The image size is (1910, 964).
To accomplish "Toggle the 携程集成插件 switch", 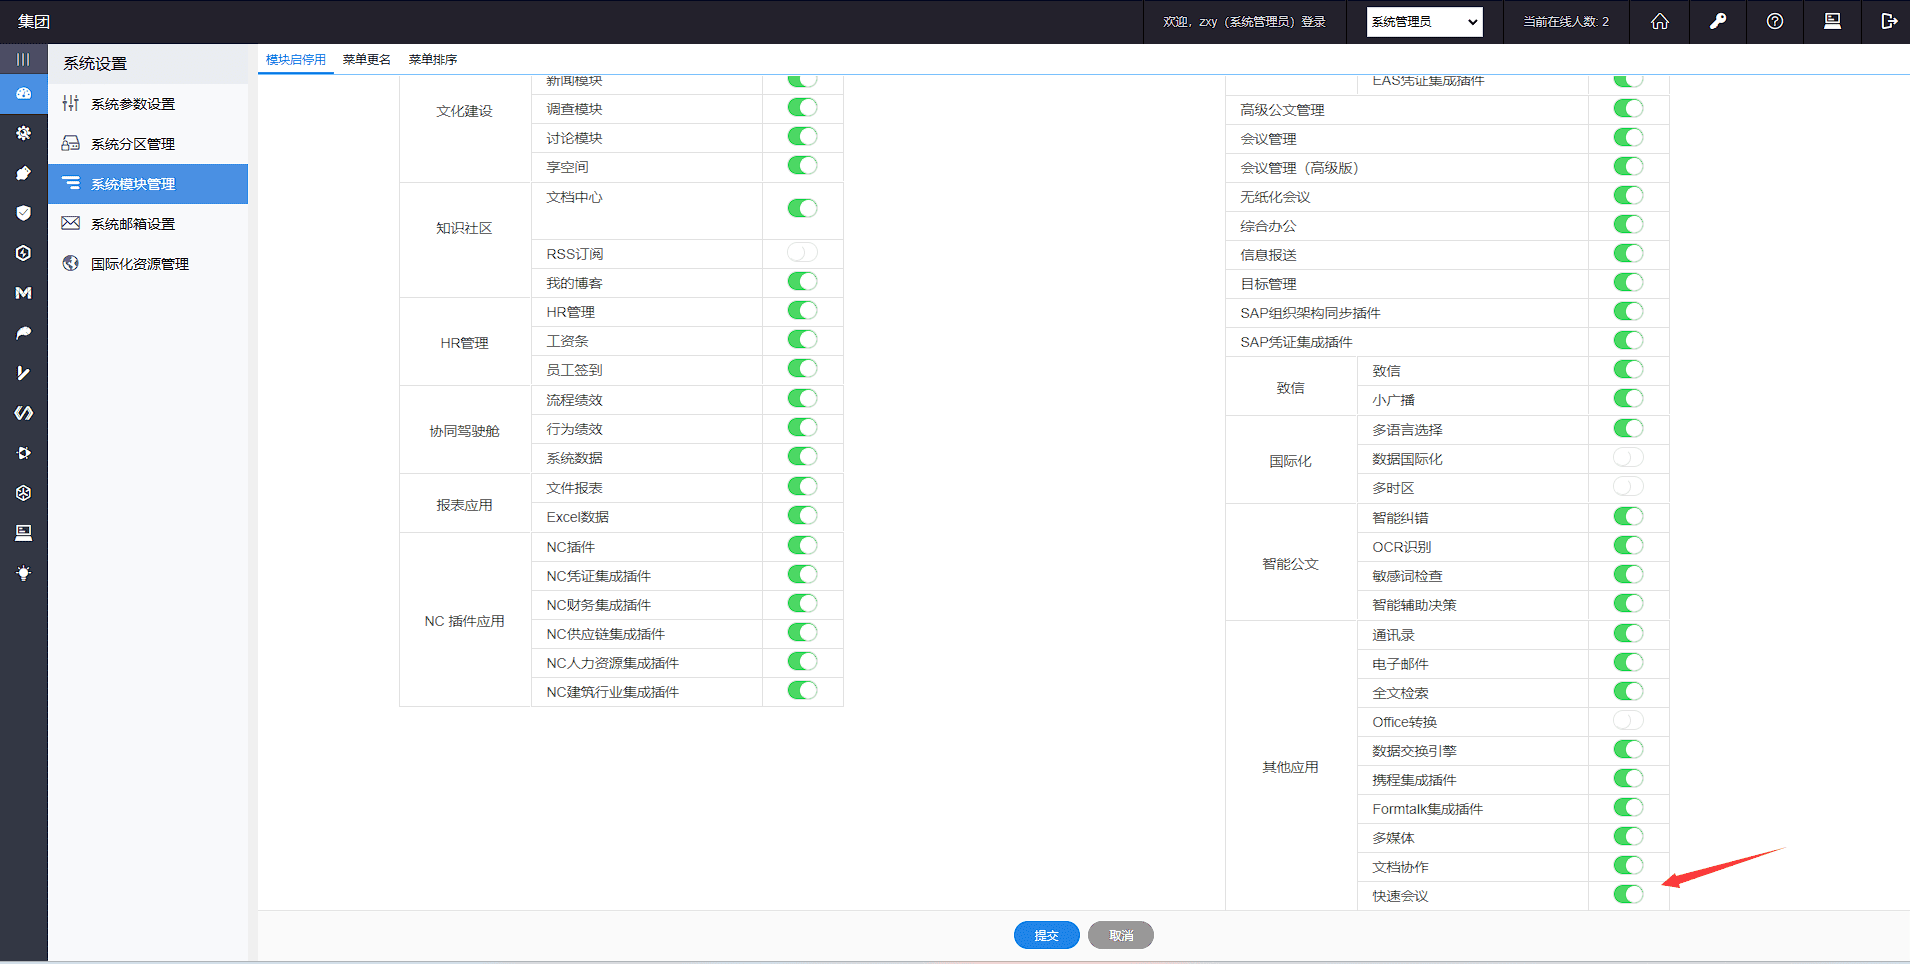I will coord(1628,778).
